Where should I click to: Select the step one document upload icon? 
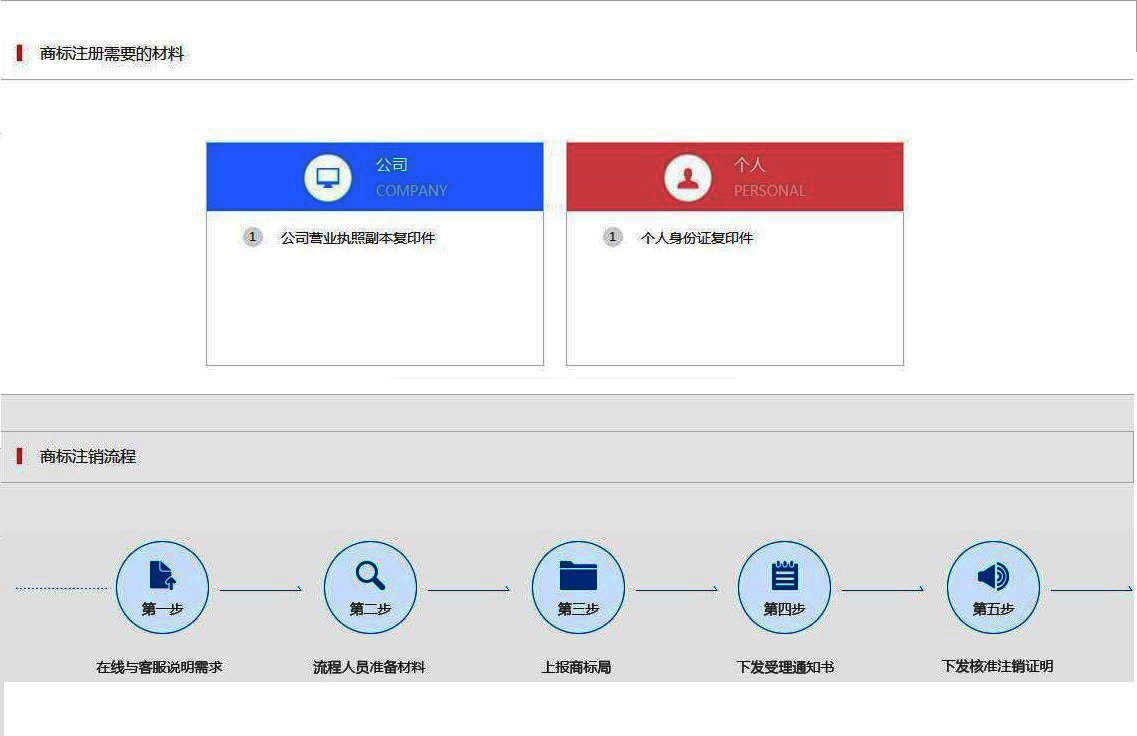162,575
